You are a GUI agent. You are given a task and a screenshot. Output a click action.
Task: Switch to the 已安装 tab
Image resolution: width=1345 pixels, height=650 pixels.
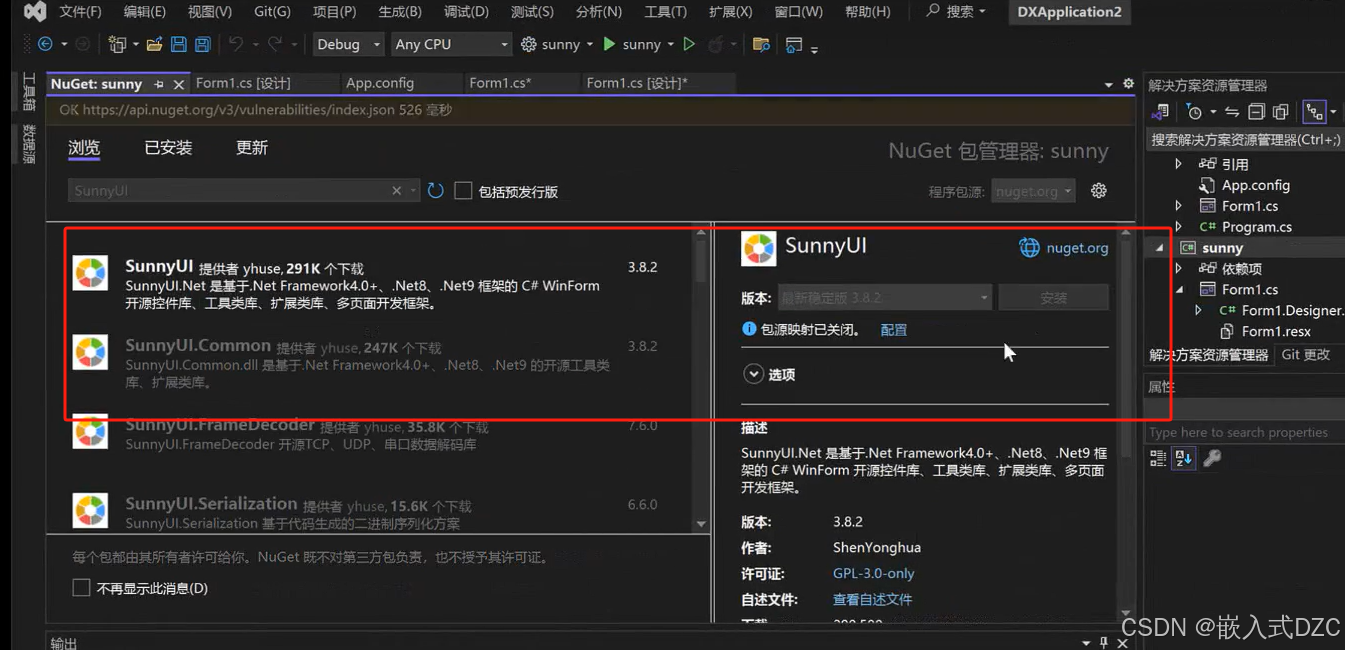(x=168, y=148)
